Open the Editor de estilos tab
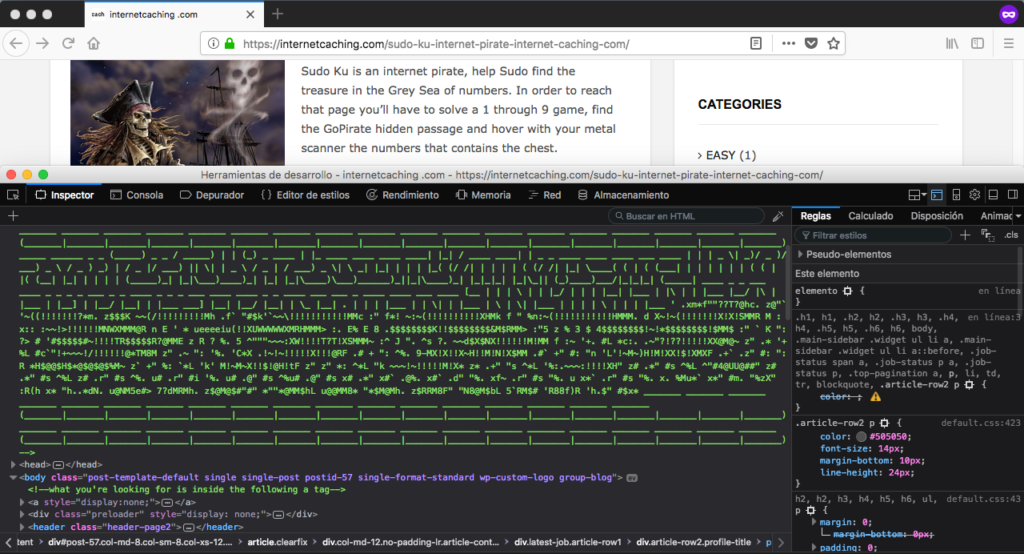This screenshot has width=1024, height=554. point(305,195)
